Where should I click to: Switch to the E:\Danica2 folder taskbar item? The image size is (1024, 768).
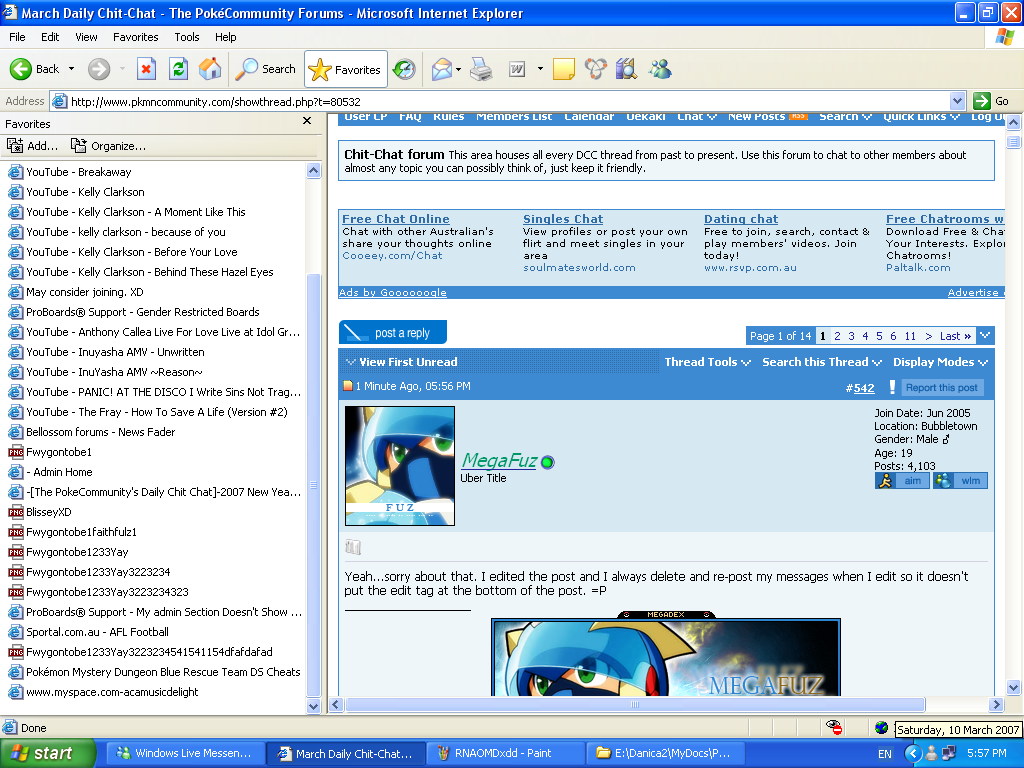tap(663, 754)
